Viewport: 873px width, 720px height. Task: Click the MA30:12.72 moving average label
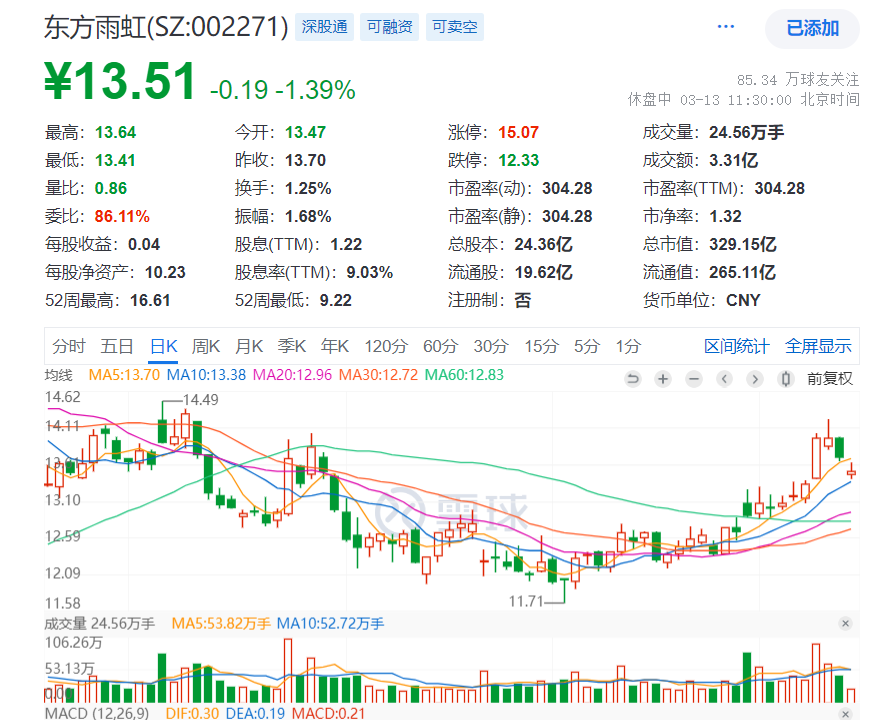click(378, 375)
